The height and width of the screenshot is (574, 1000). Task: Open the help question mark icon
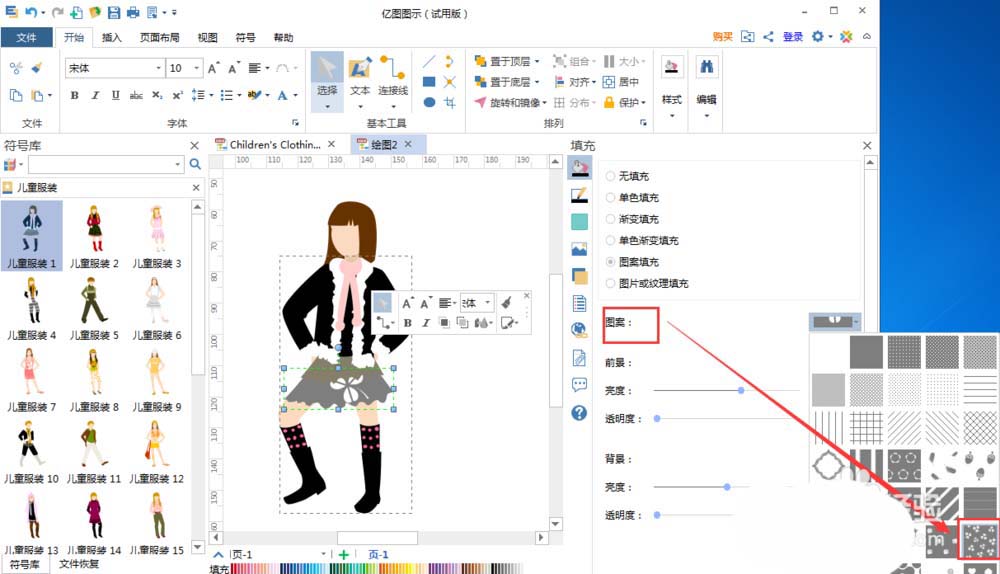coord(579,413)
